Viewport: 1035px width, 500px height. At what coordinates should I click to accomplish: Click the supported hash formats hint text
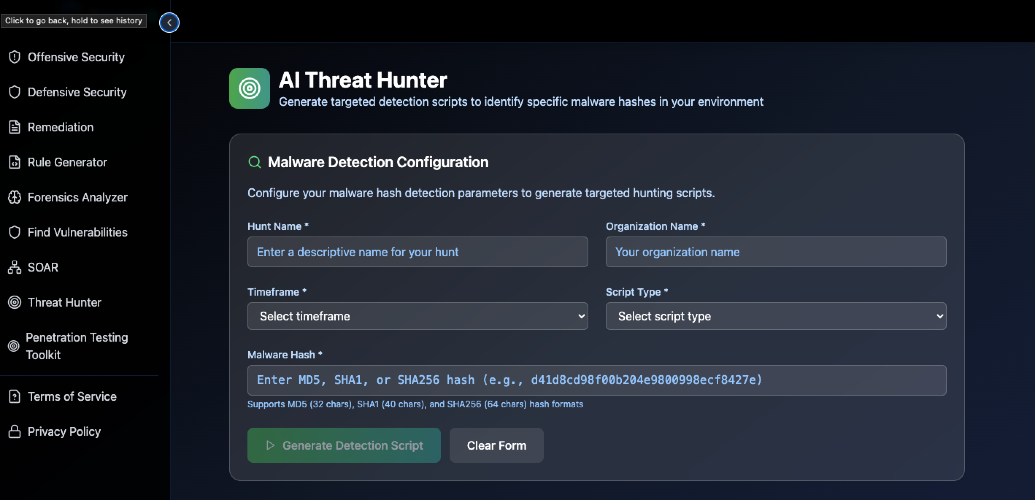point(415,404)
